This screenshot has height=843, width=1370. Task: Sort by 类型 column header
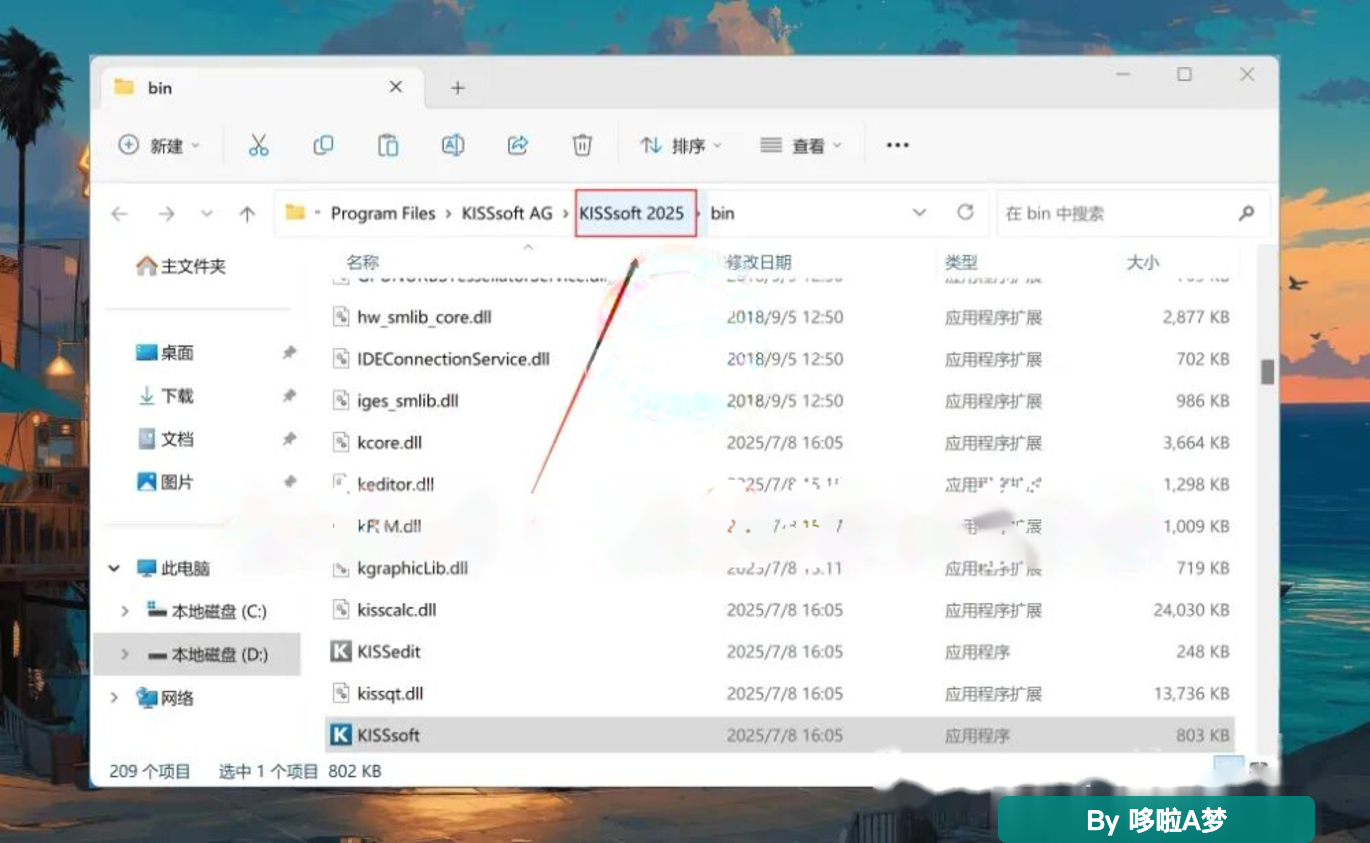coord(961,262)
